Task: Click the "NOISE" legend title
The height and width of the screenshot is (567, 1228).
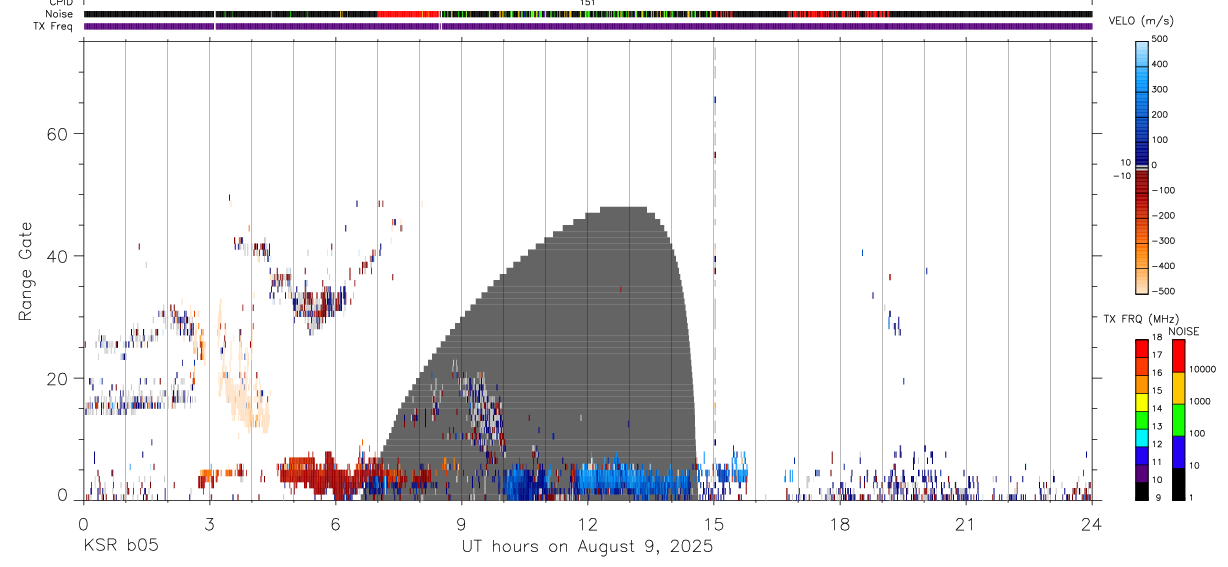Action: click(1184, 331)
